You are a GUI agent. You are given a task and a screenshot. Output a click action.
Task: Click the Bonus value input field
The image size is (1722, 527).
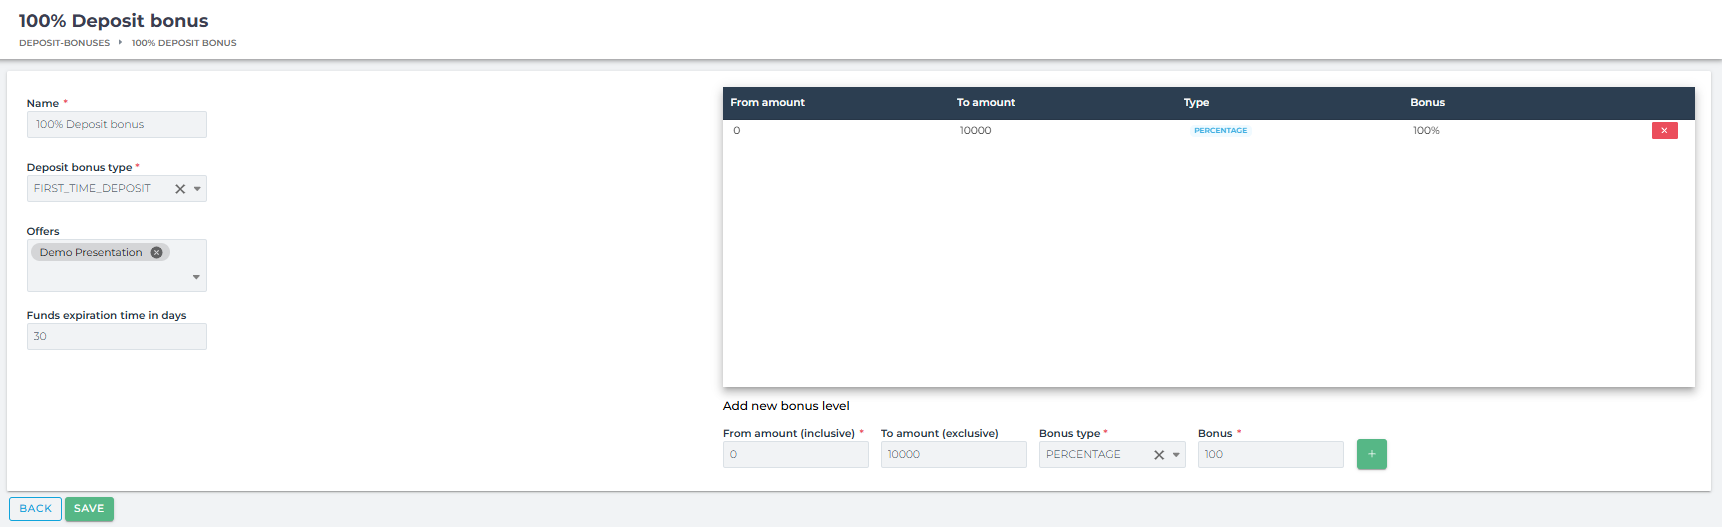click(1270, 455)
